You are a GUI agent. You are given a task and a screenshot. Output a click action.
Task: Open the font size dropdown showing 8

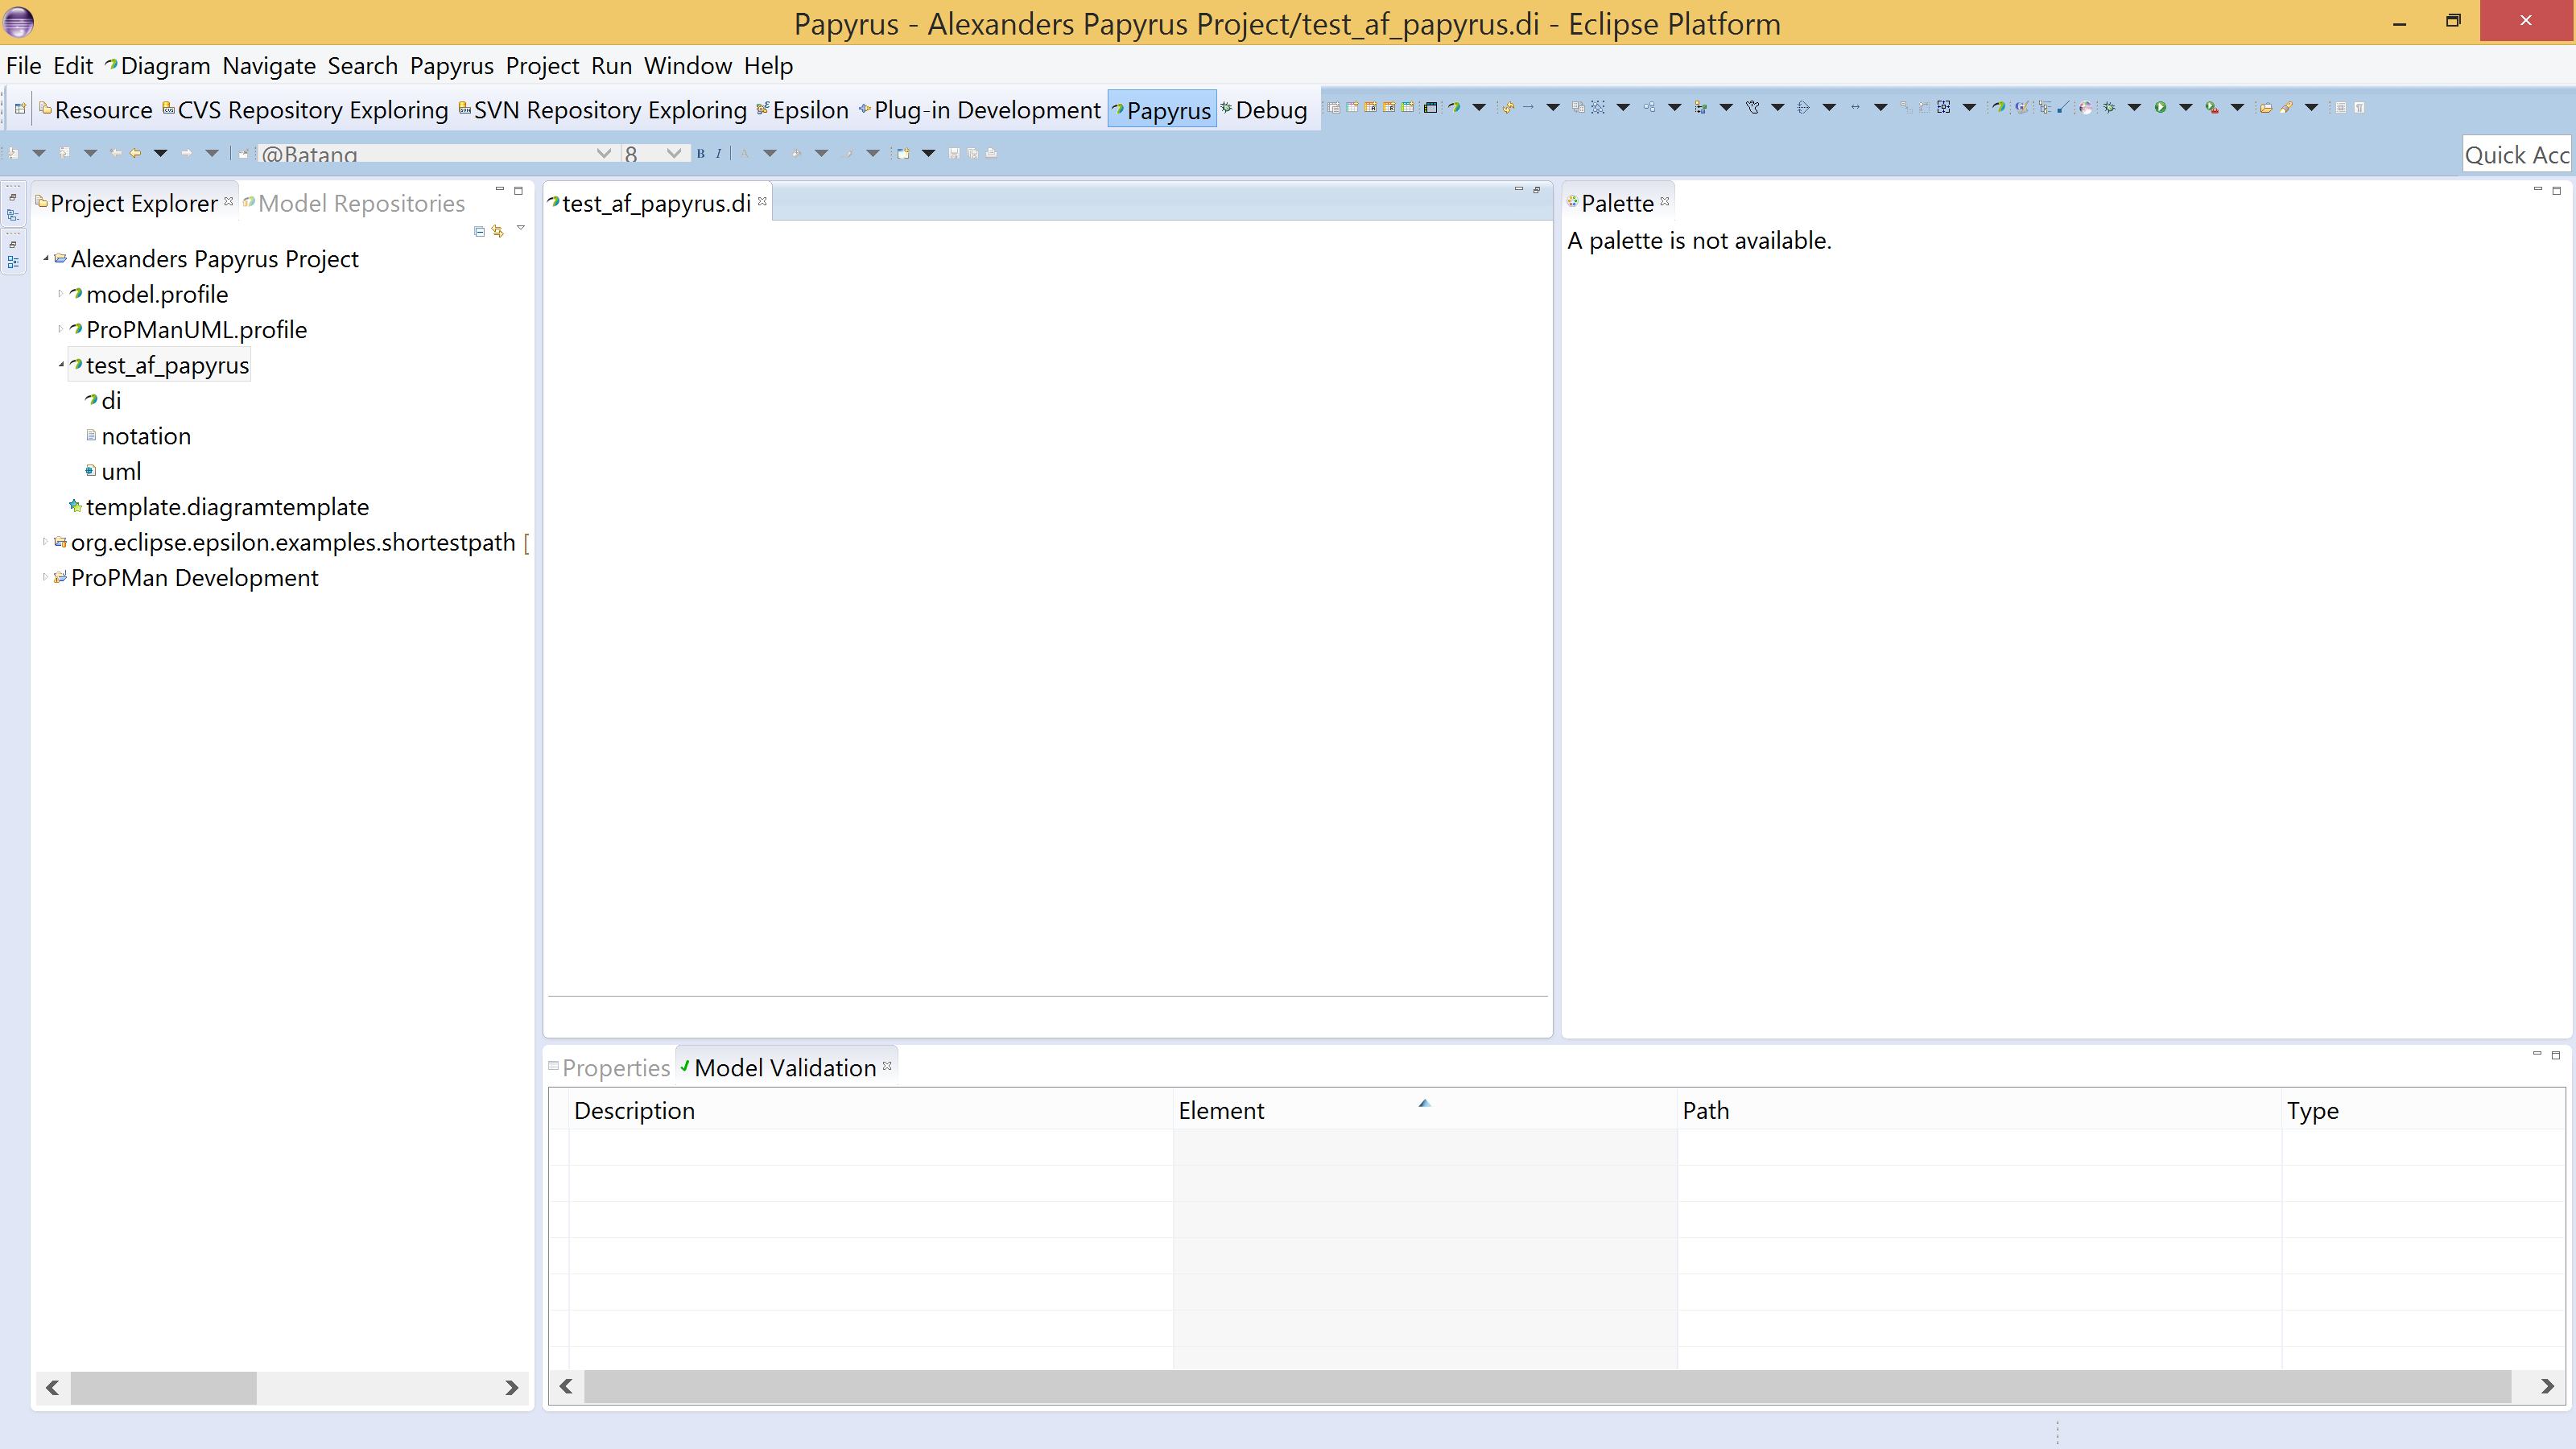[673, 153]
